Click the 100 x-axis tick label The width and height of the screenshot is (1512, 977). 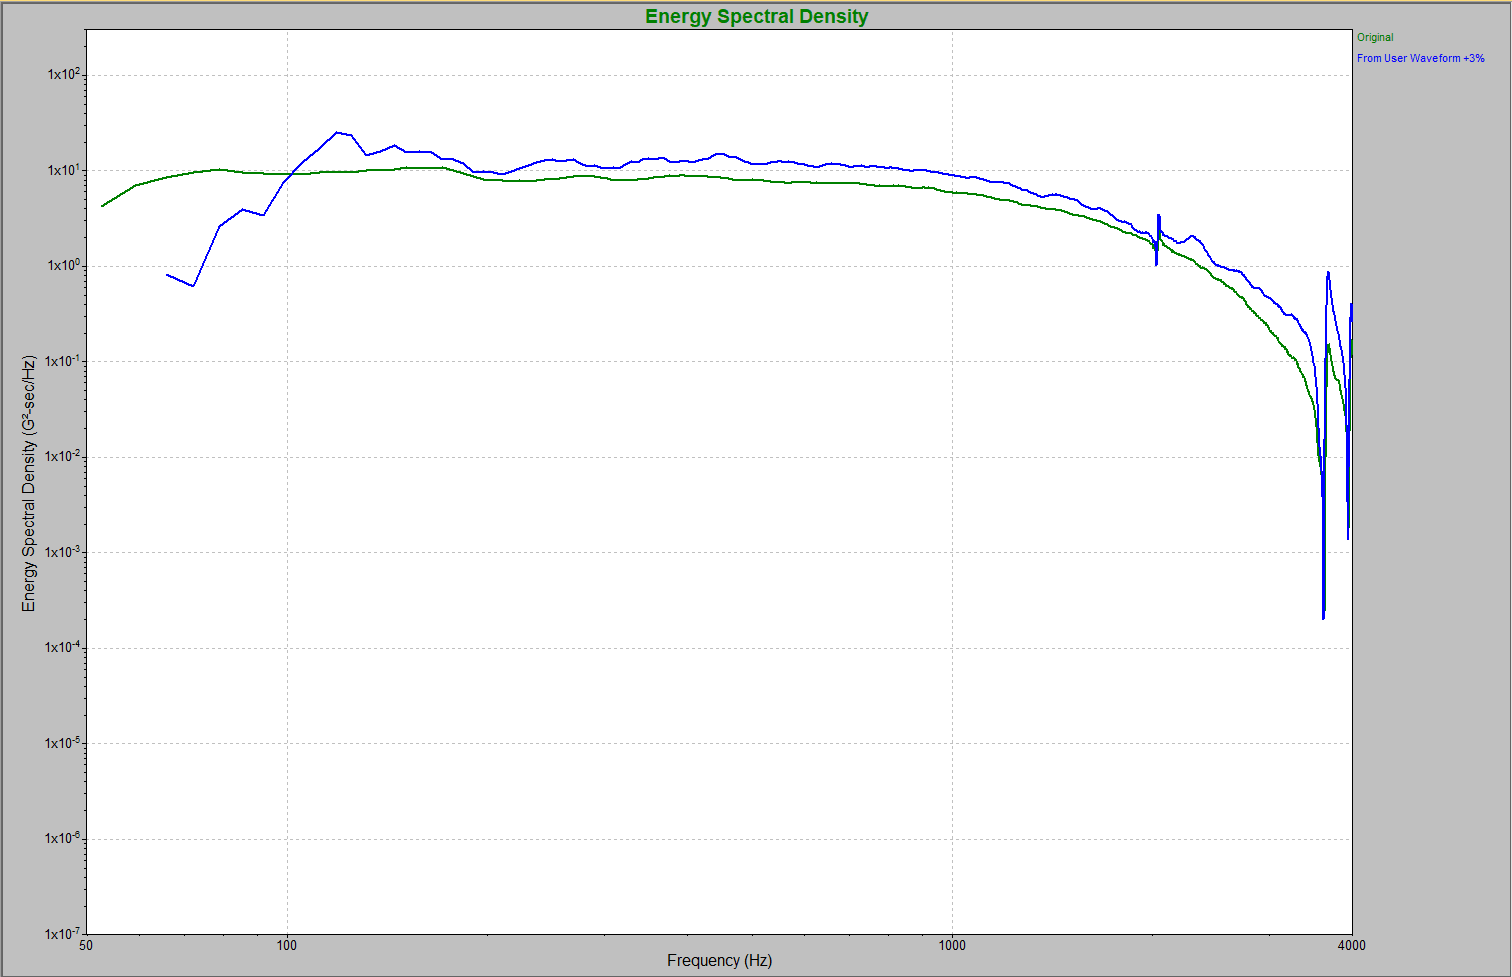(287, 945)
